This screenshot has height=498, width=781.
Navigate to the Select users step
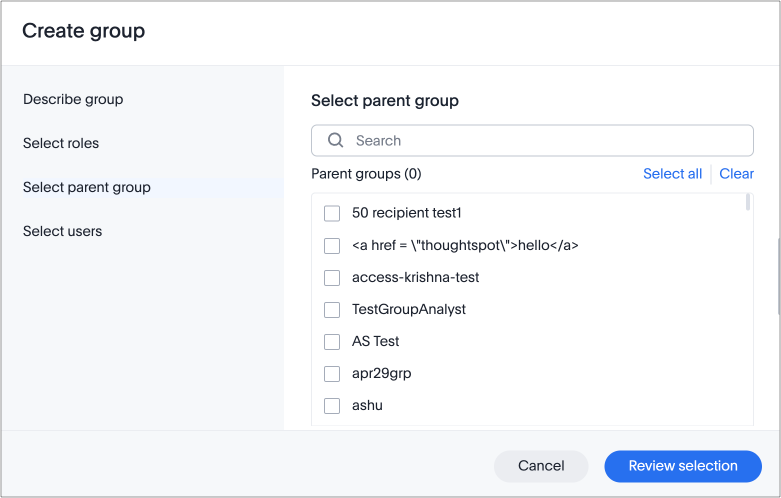[x=62, y=231]
